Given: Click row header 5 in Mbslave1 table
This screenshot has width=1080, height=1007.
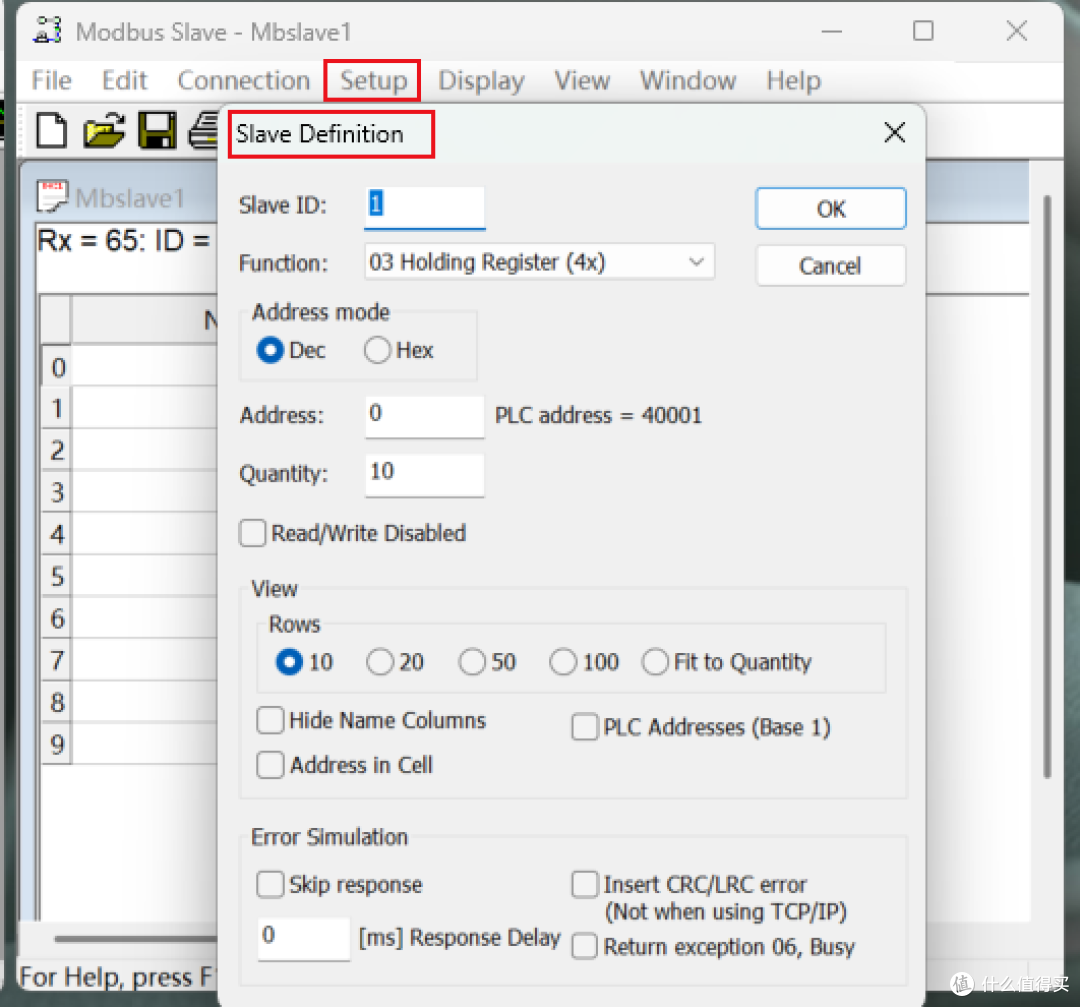Looking at the screenshot, I should (x=57, y=576).
